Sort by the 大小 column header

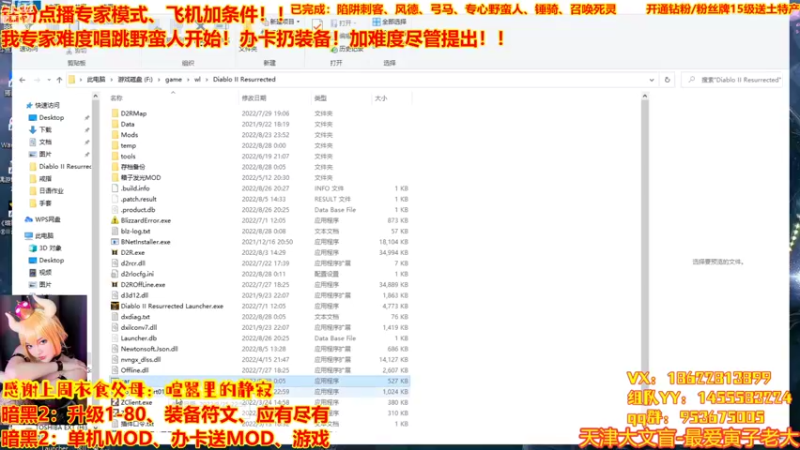click(x=381, y=98)
